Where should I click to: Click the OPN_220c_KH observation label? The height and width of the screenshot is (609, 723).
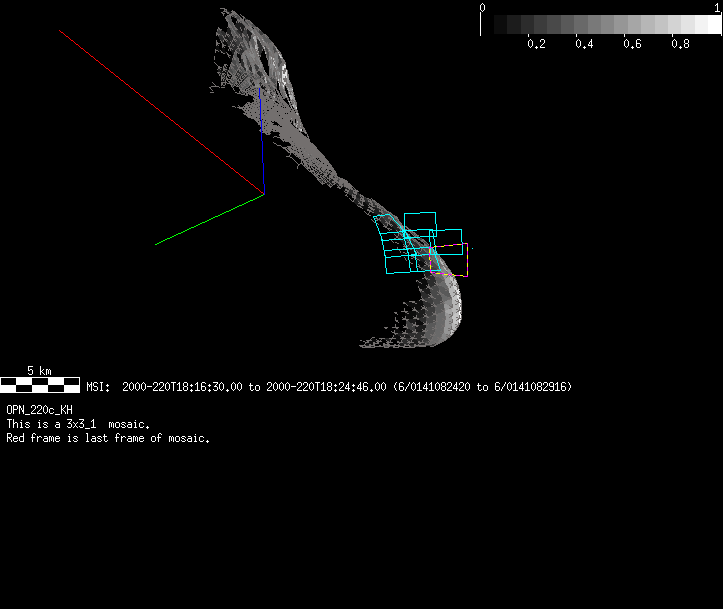[x=39, y=410]
